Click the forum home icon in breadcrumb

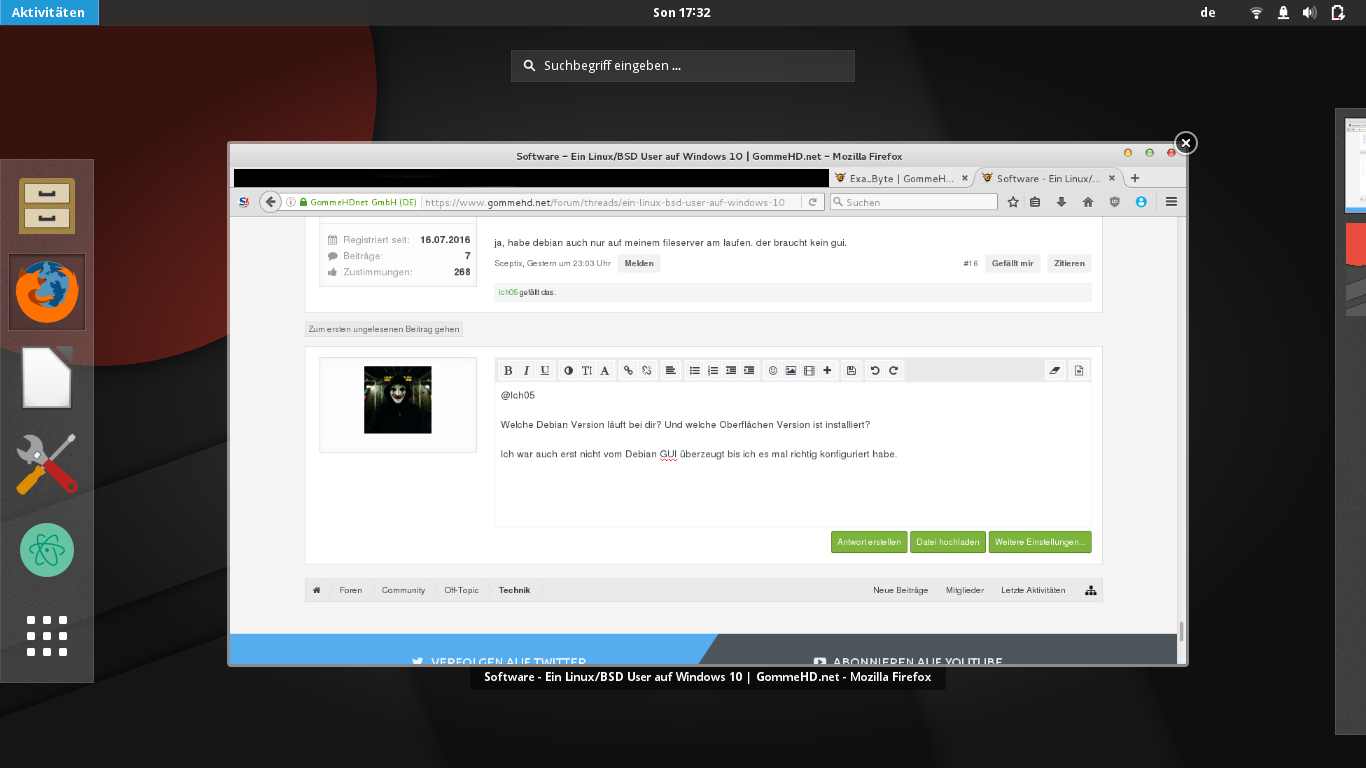[x=317, y=590]
